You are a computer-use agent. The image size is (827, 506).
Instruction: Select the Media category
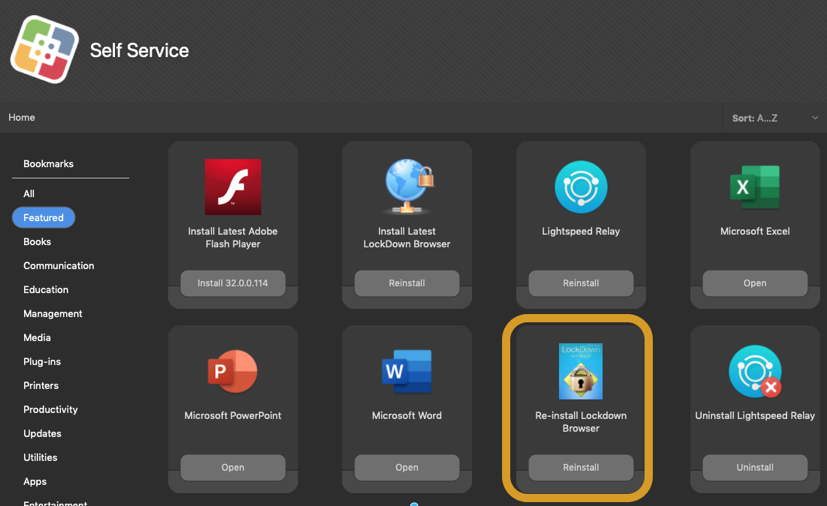pyautogui.click(x=37, y=338)
